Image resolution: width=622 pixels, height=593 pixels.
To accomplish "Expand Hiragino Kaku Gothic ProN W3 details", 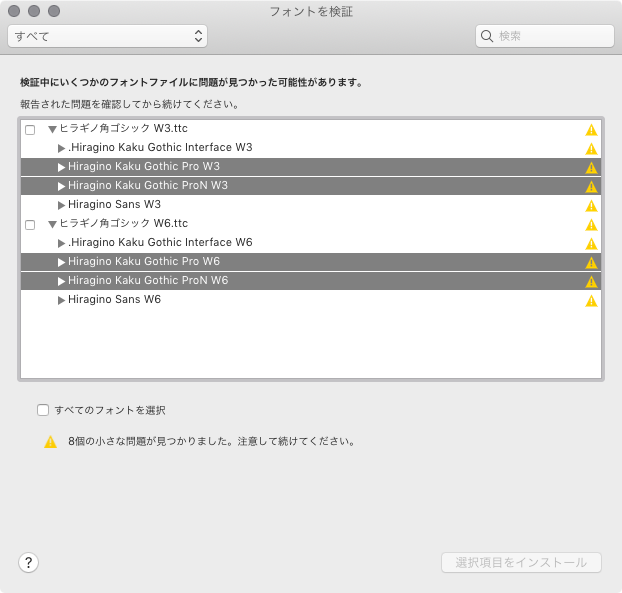I will coord(61,186).
